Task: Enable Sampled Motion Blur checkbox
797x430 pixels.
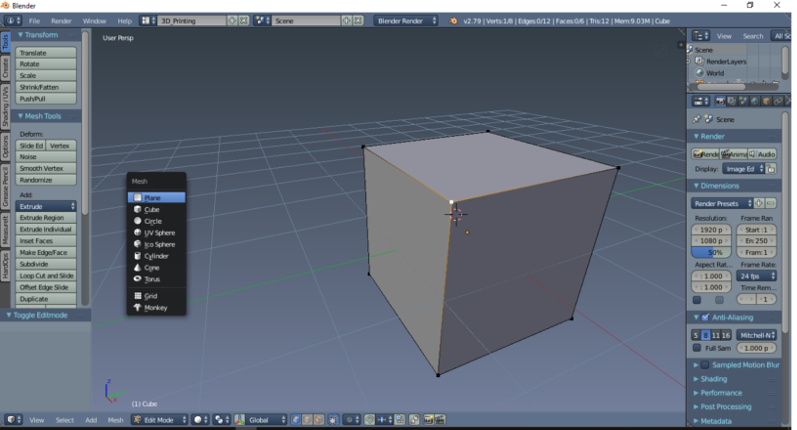Action: [x=705, y=365]
